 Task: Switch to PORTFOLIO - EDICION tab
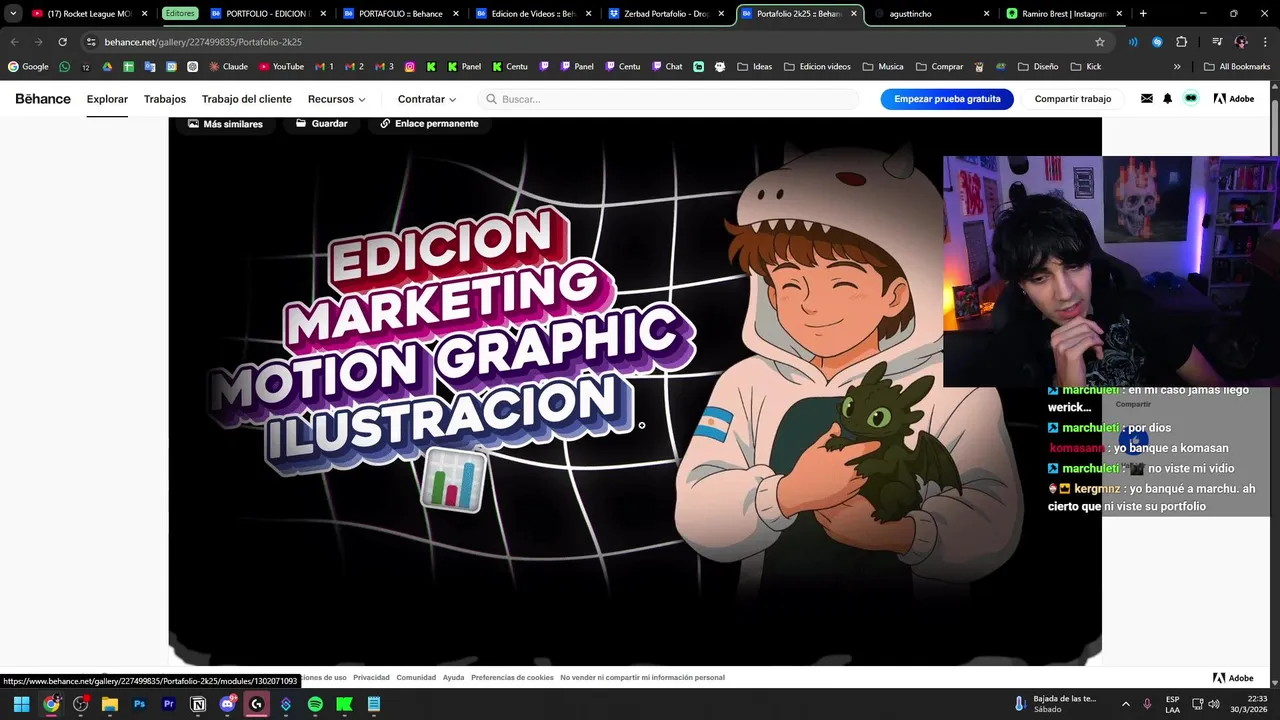268,14
